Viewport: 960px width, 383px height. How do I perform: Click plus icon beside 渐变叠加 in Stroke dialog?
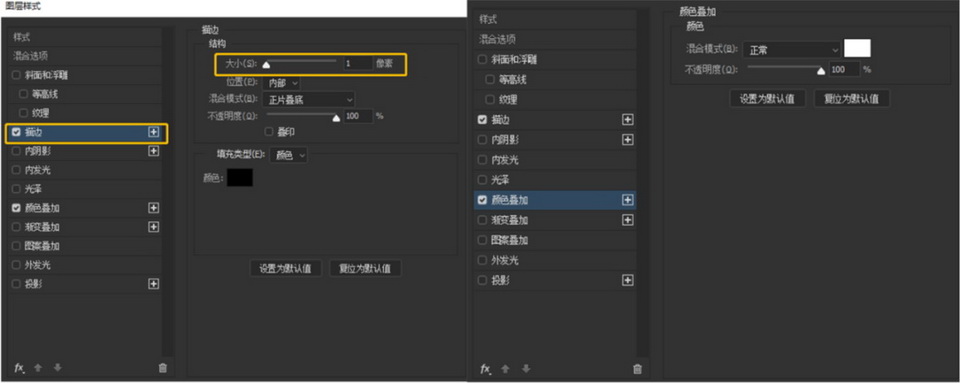(154, 227)
